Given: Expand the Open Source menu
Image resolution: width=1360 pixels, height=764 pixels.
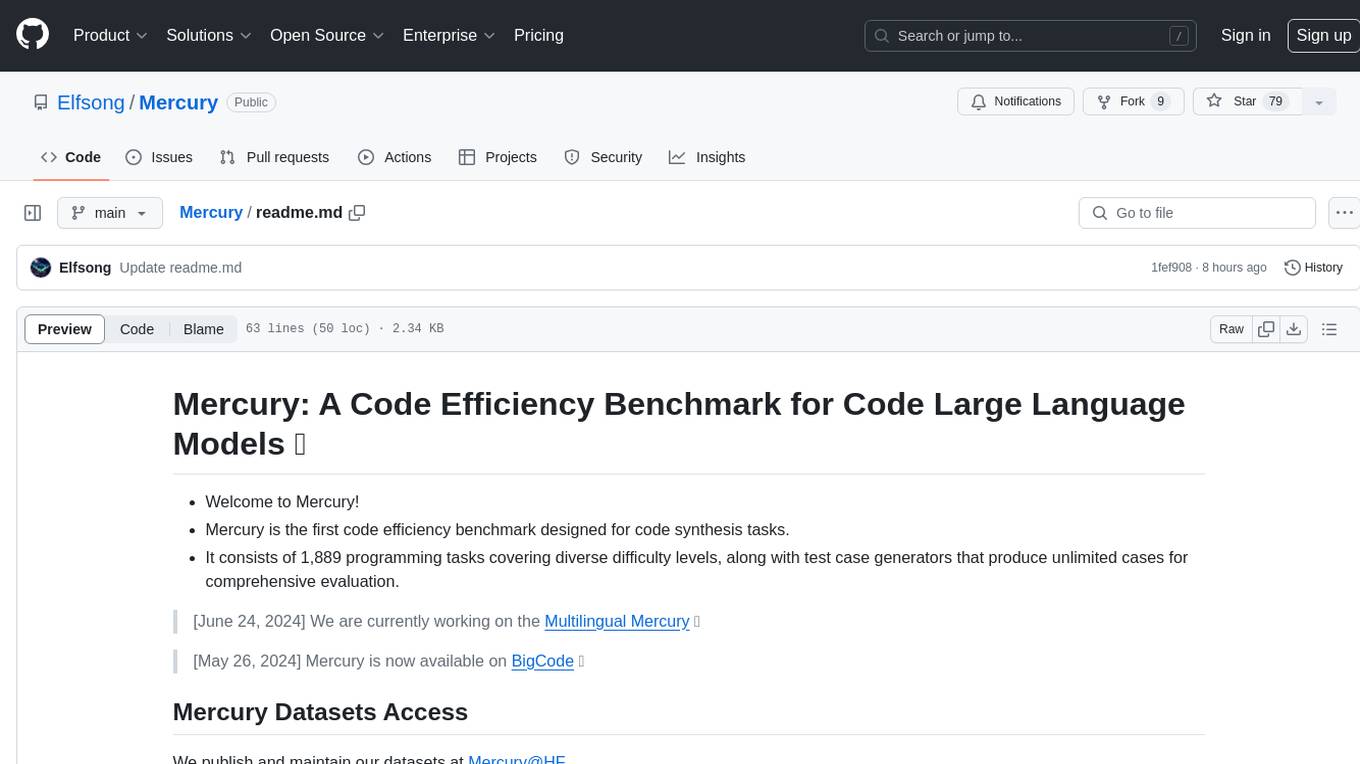Looking at the screenshot, I should [327, 35].
